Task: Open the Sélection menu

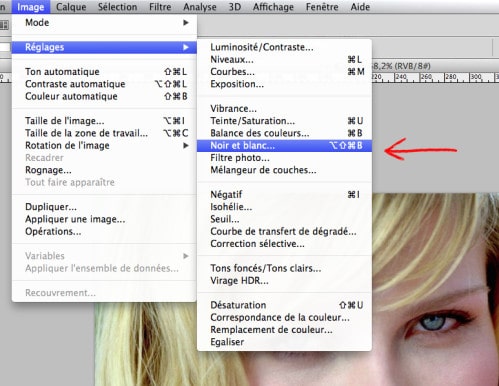Action: (117, 7)
